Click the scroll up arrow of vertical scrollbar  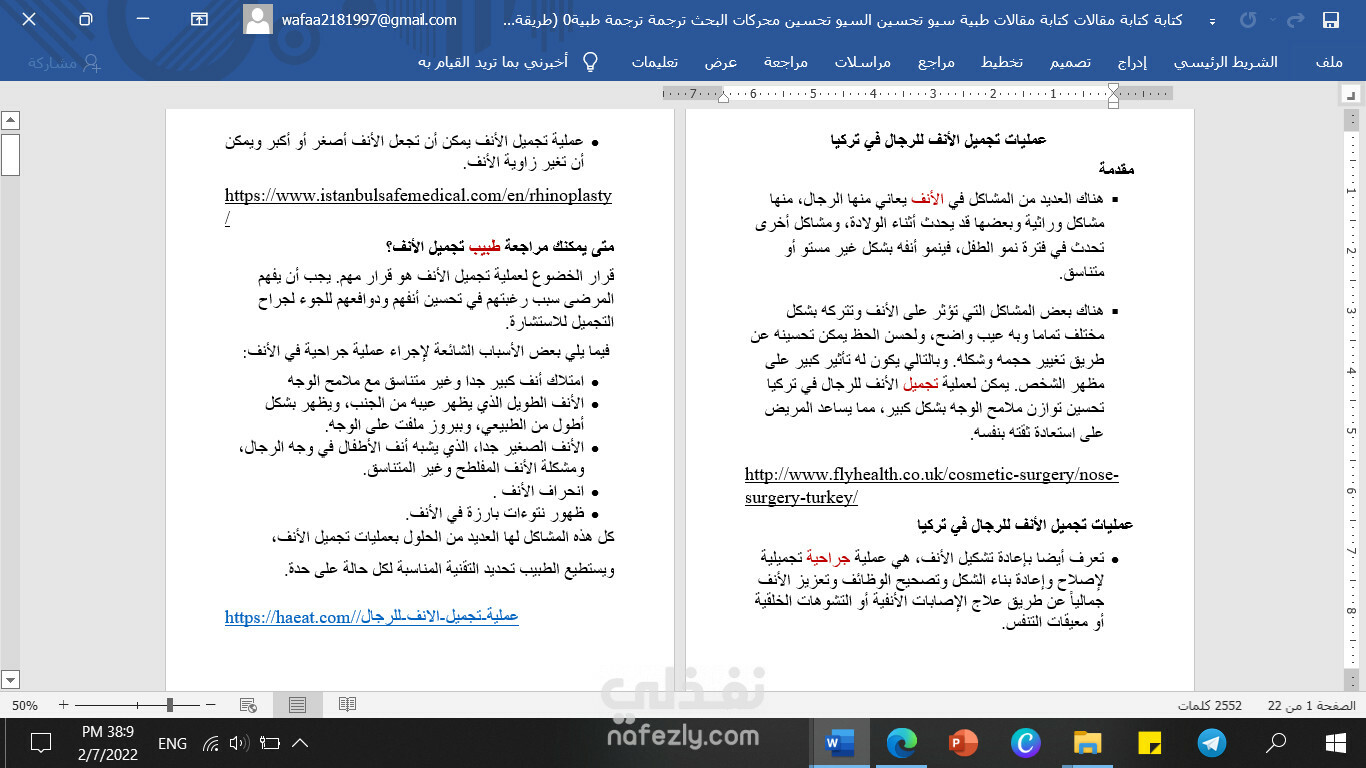10,120
